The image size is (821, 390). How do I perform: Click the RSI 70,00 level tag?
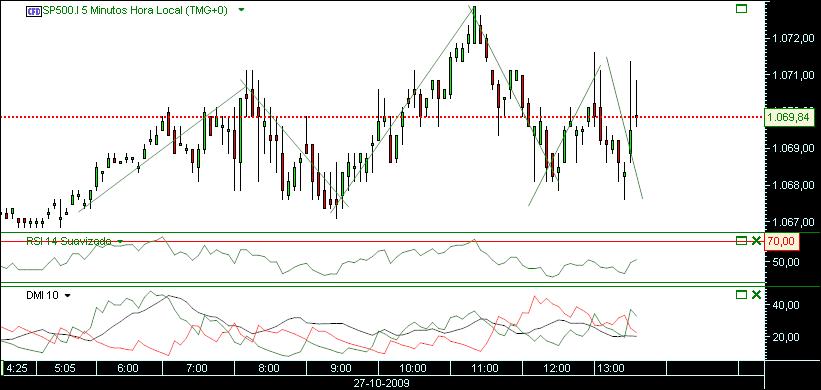[783, 242]
